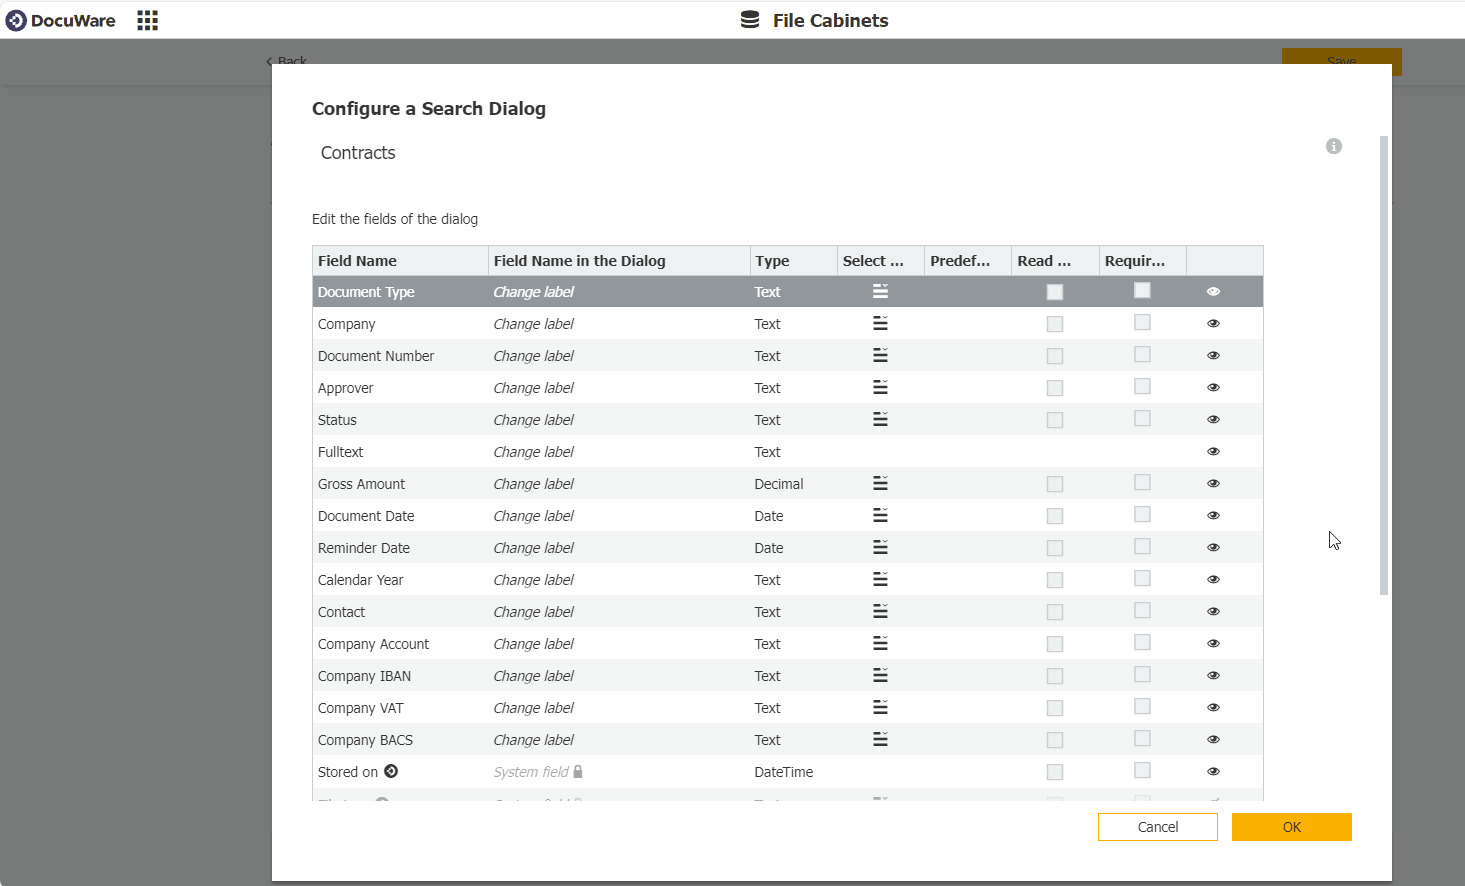Click the DocuWare logo
1465x886 pixels.
point(60,19)
